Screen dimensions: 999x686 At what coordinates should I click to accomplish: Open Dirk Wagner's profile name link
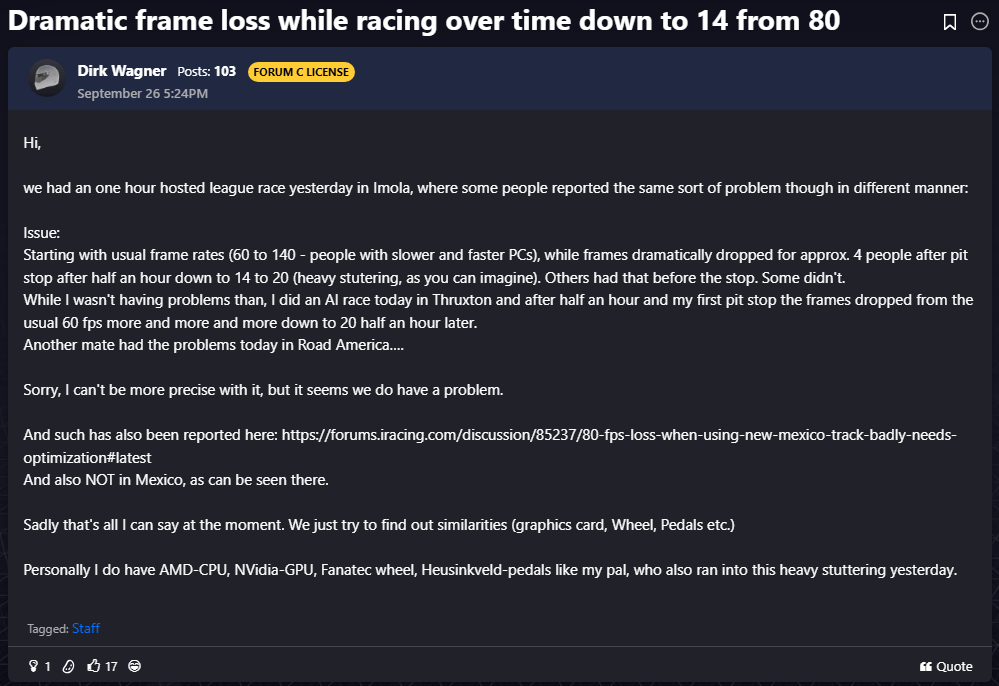tap(121, 71)
